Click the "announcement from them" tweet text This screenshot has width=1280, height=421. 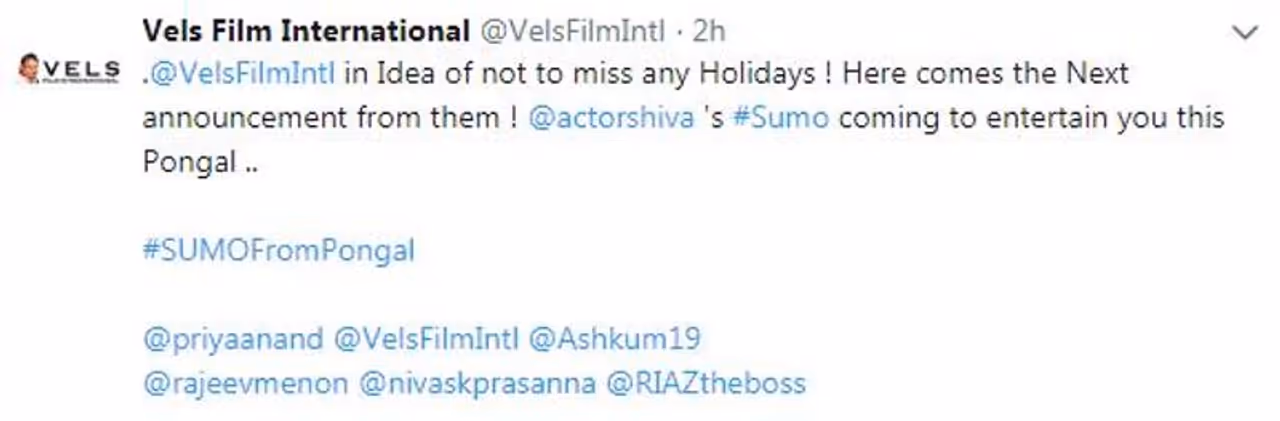(318, 118)
